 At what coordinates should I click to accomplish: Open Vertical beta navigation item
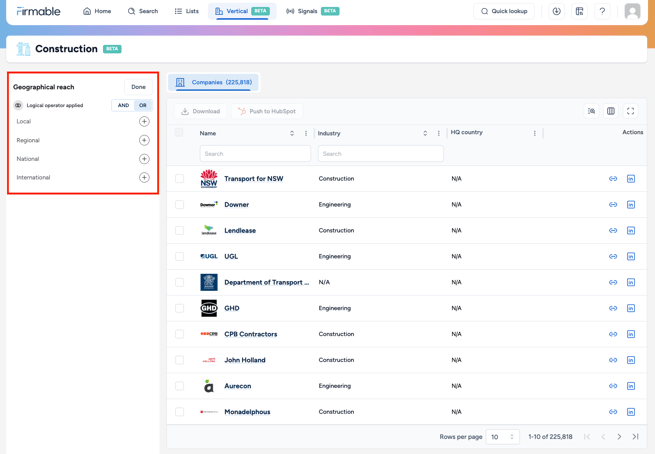click(x=242, y=11)
